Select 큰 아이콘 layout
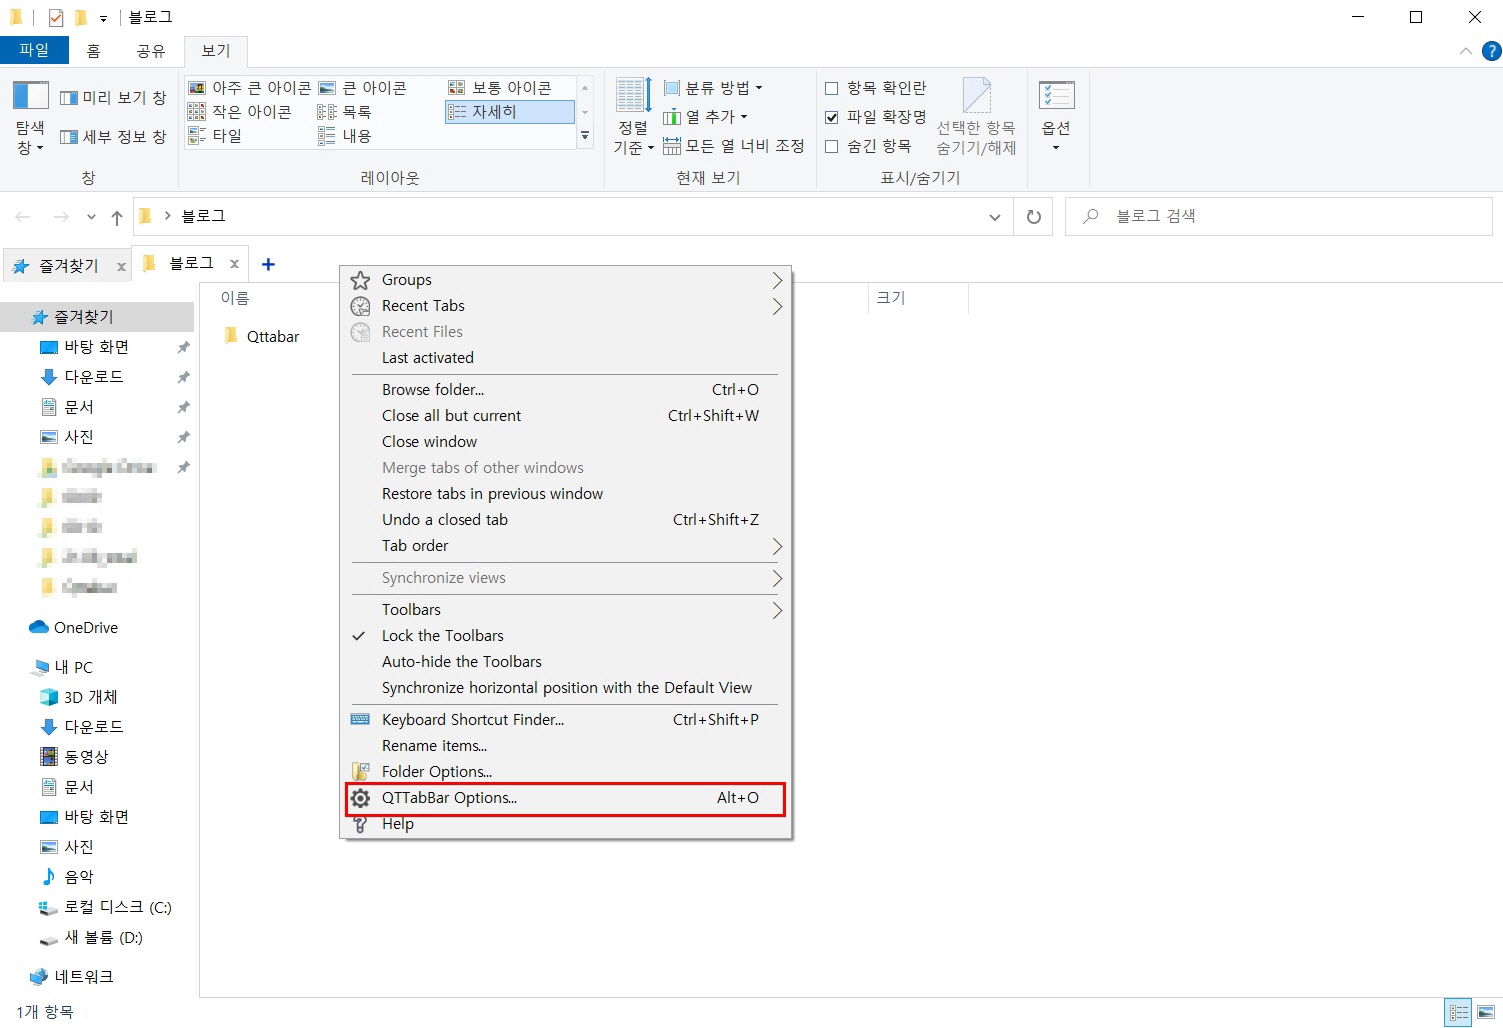The width and height of the screenshot is (1503, 1028). click(363, 88)
